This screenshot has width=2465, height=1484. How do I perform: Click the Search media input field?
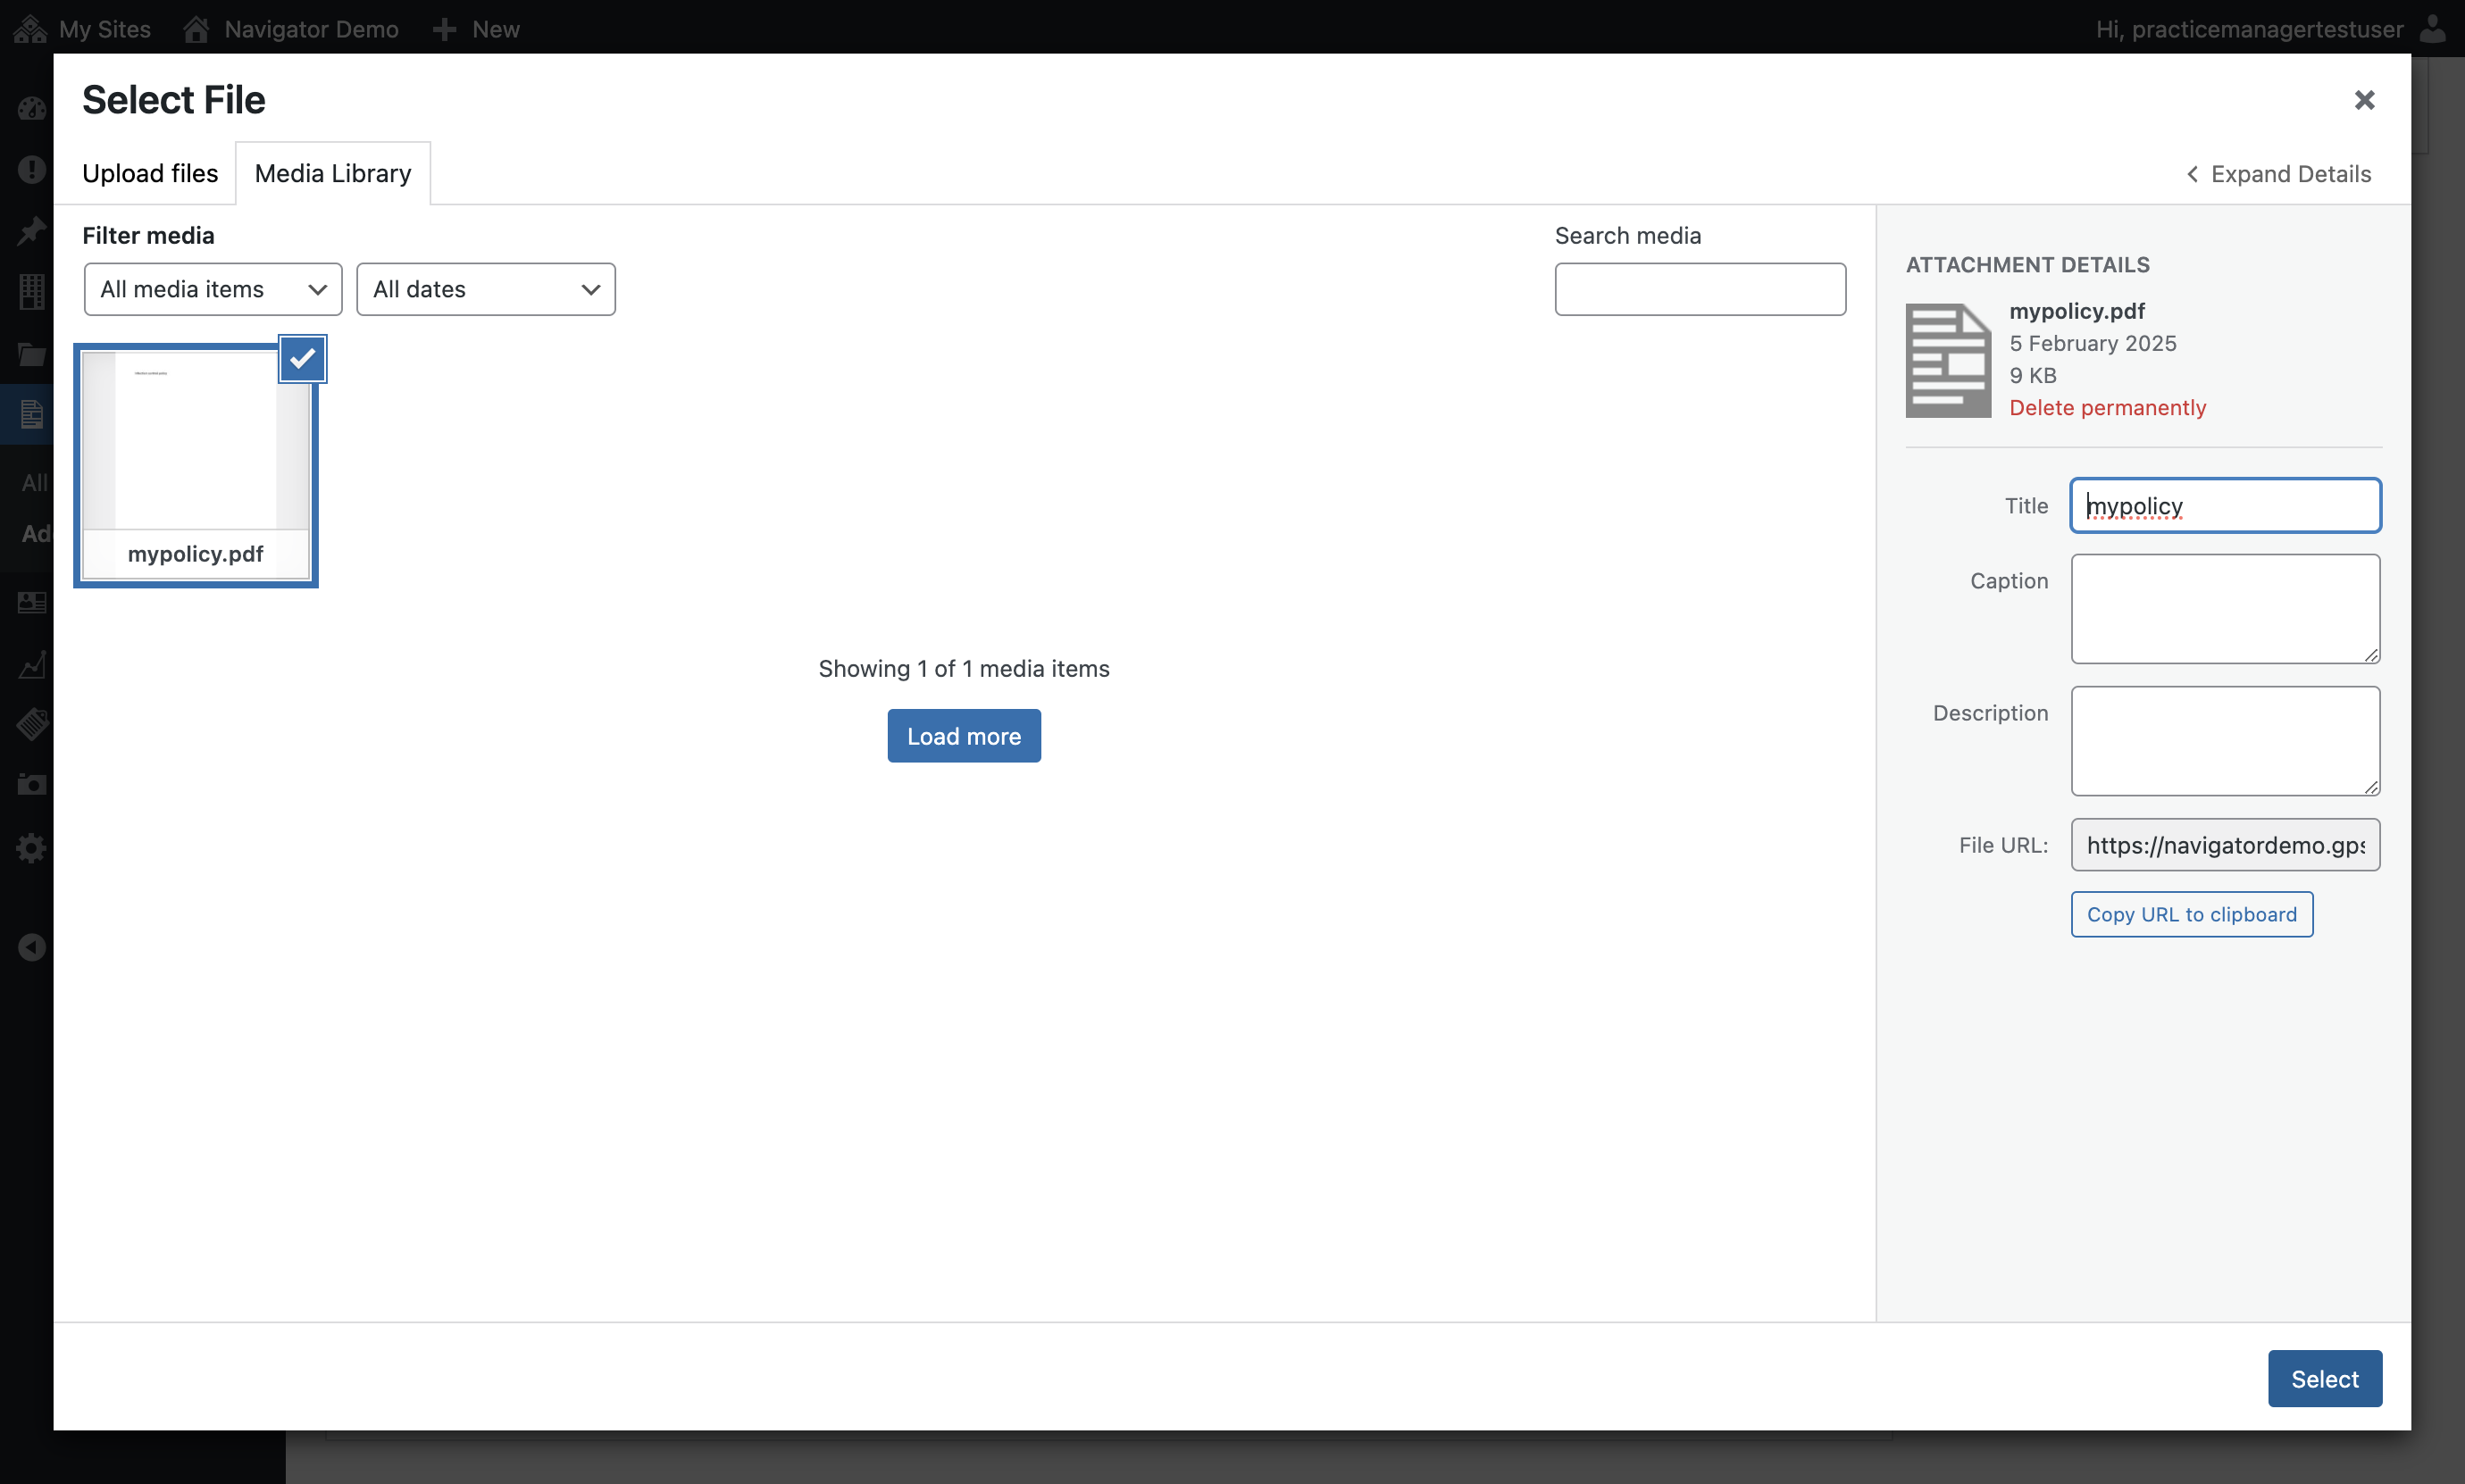pos(1699,289)
